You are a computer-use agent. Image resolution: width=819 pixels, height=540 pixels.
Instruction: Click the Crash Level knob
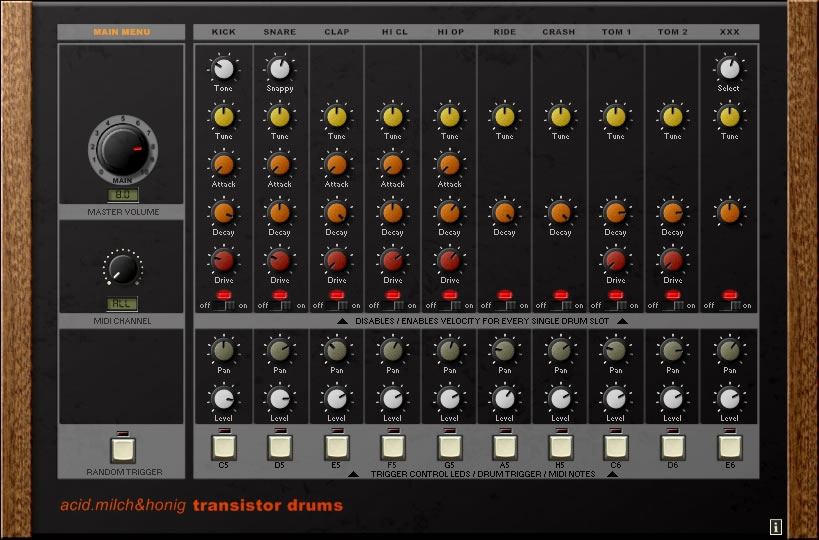pyautogui.click(x=560, y=398)
